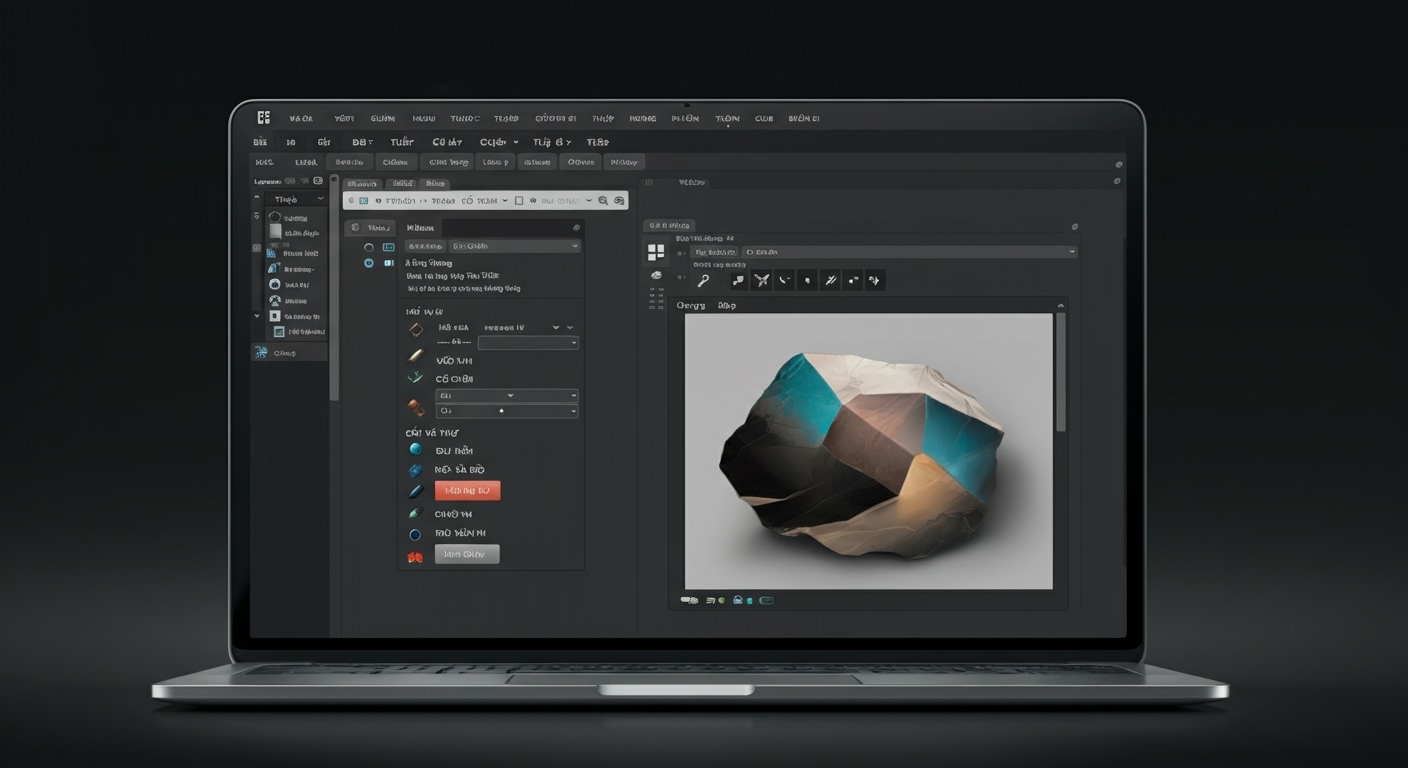1408x768 pixels.
Task: Open the diagonal hatch tool on the toolbar
Action: (x=831, y=280)
